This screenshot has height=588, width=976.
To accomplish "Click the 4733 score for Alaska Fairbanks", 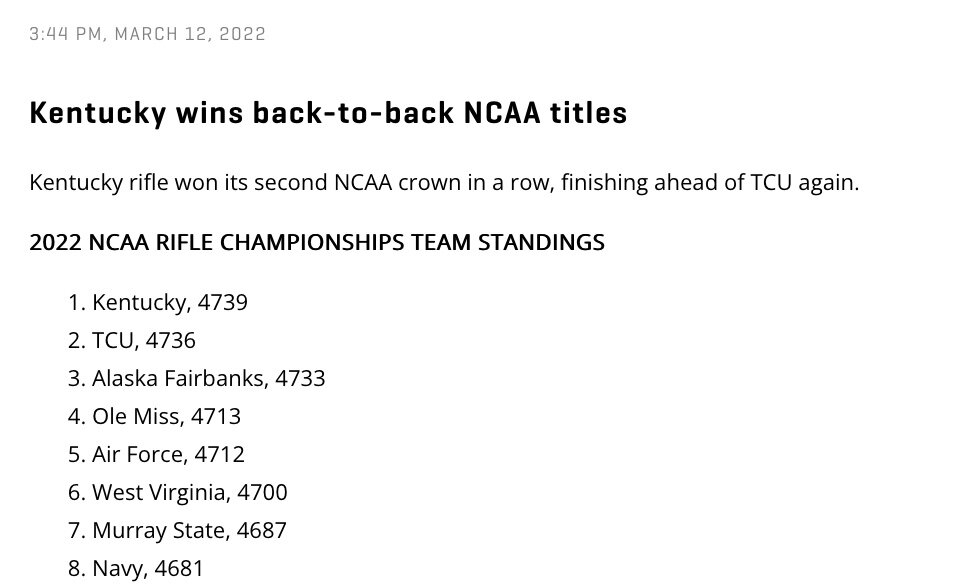I will tap(300, 378).
